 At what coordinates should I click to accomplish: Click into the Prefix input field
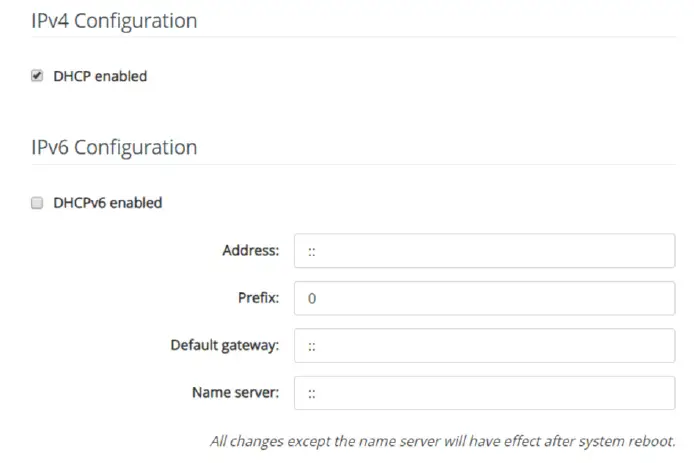484,298
